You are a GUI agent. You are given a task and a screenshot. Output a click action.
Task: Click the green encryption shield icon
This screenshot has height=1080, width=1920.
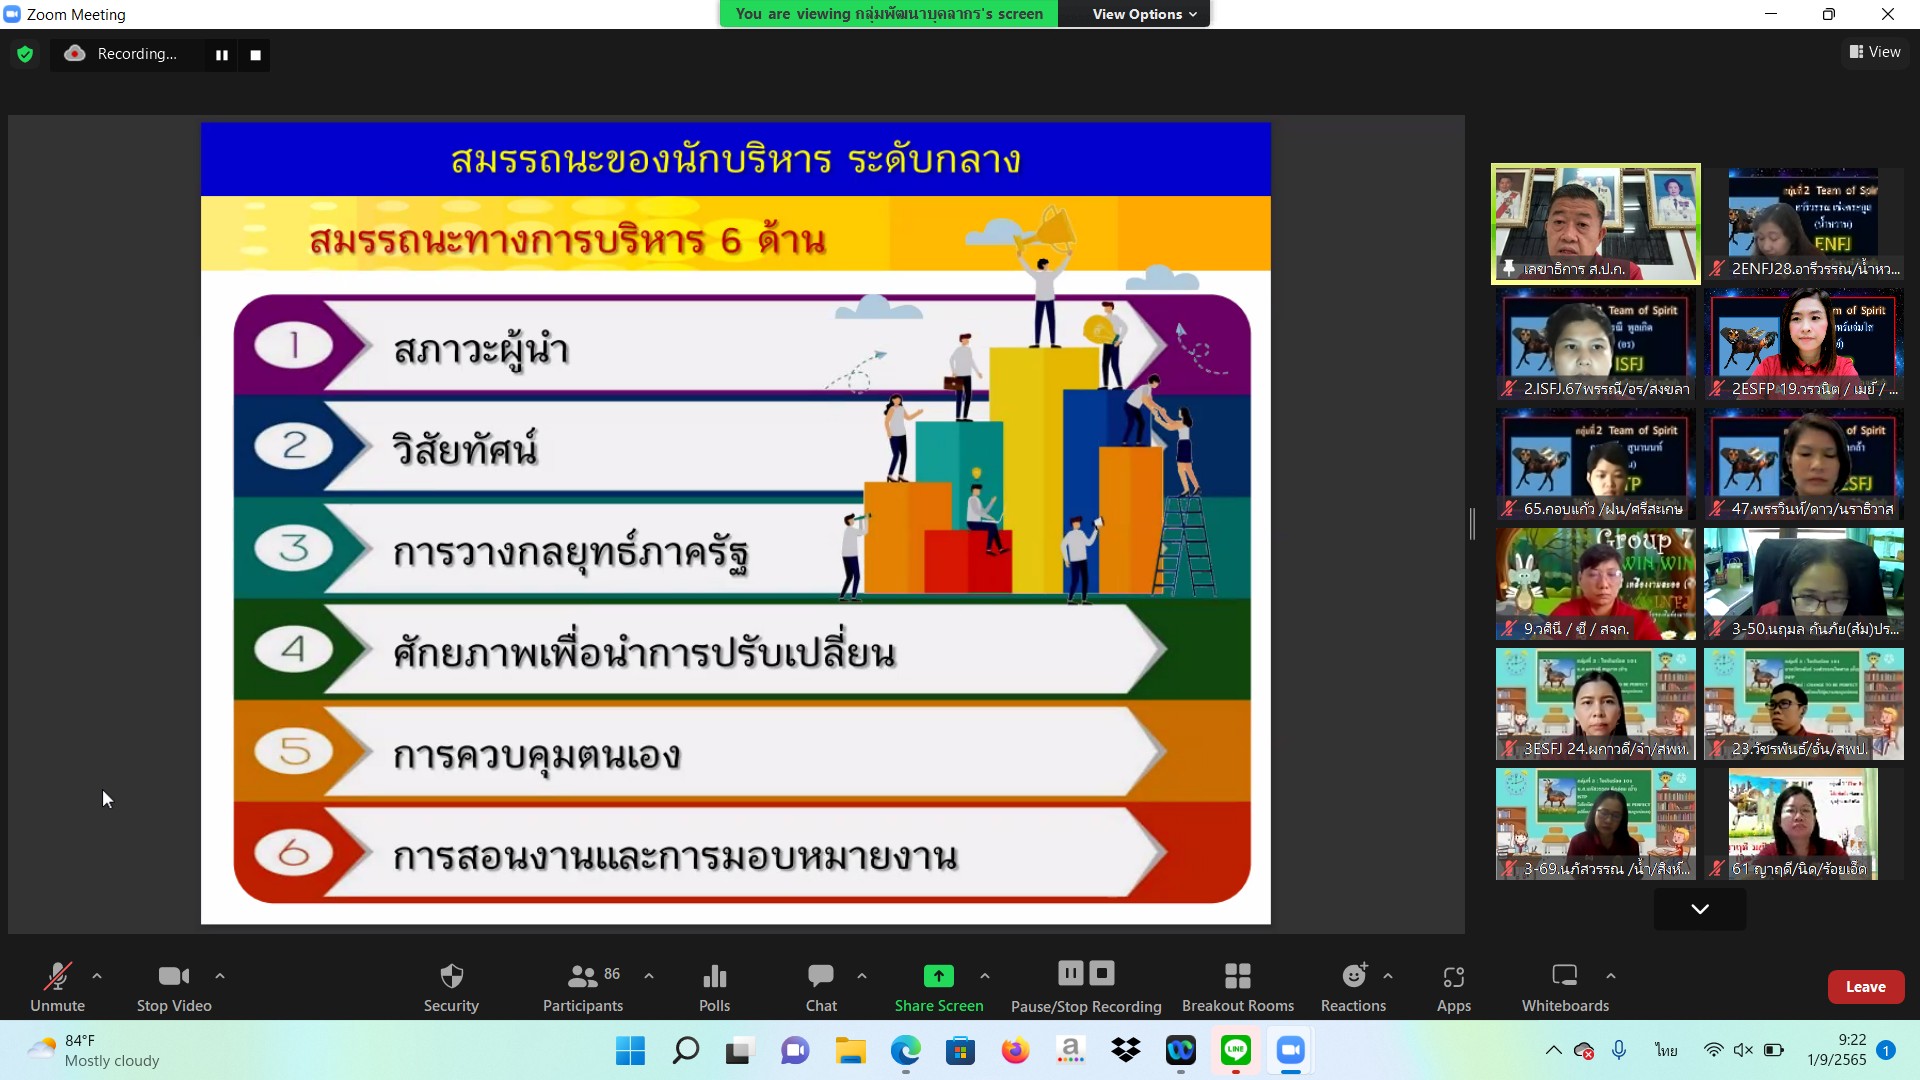25,54
